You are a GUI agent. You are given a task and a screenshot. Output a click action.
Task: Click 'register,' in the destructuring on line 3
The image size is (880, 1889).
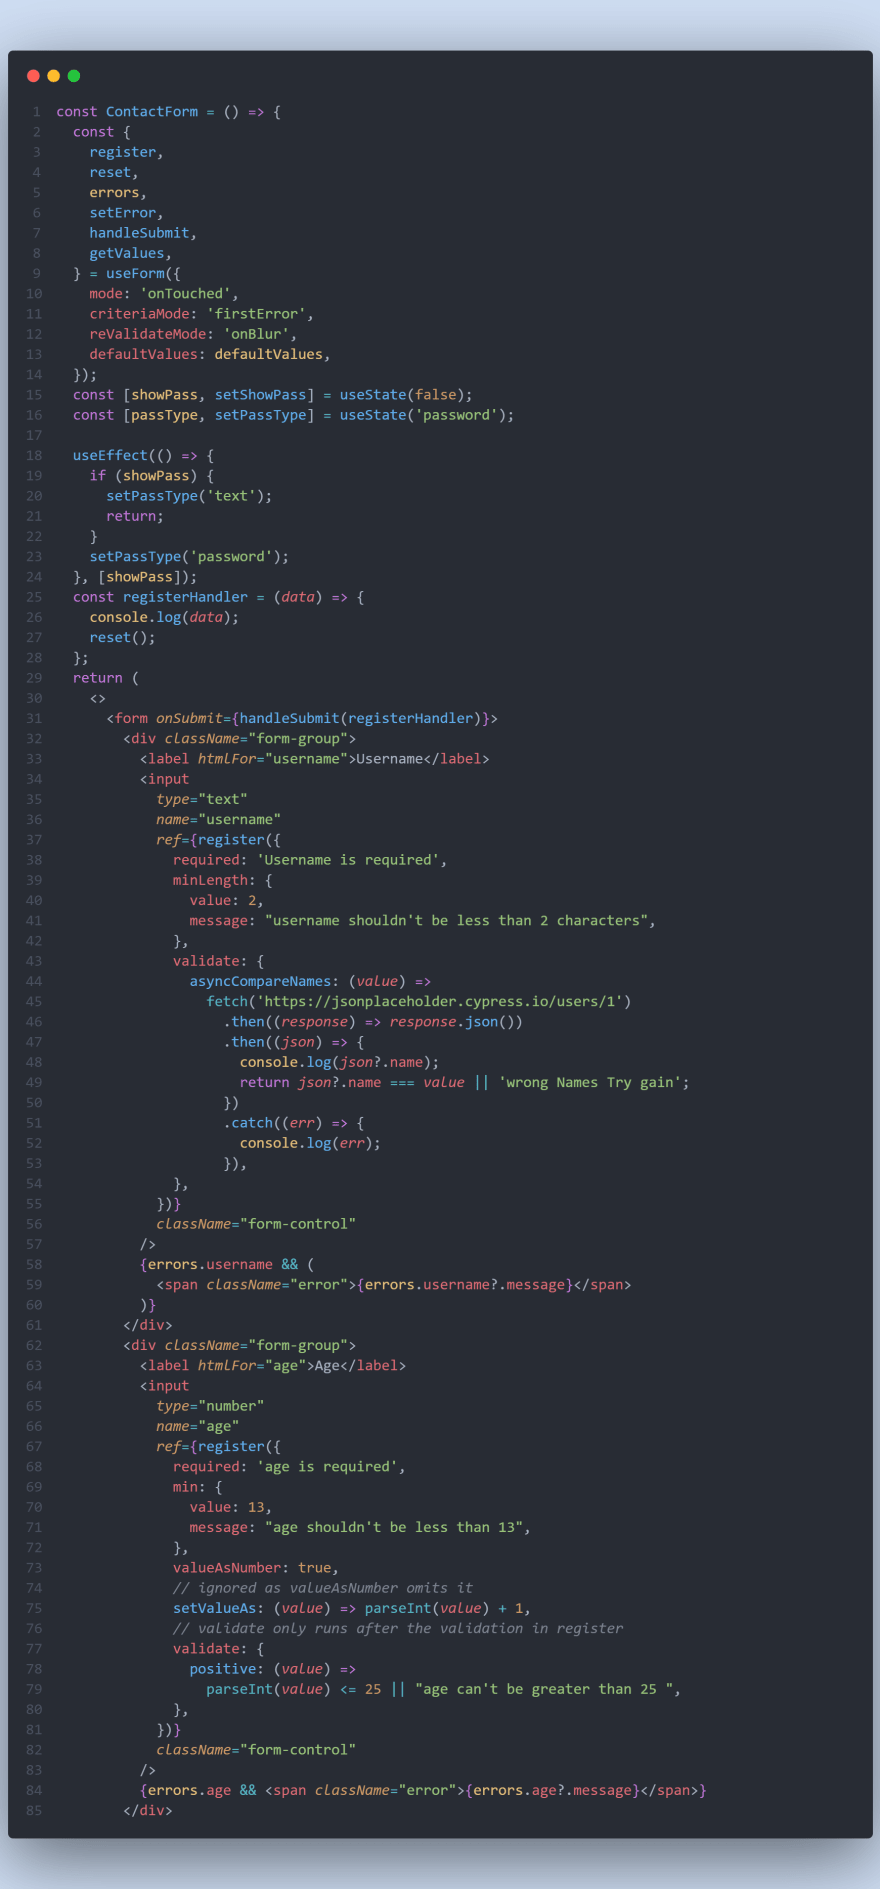(127, 152)
